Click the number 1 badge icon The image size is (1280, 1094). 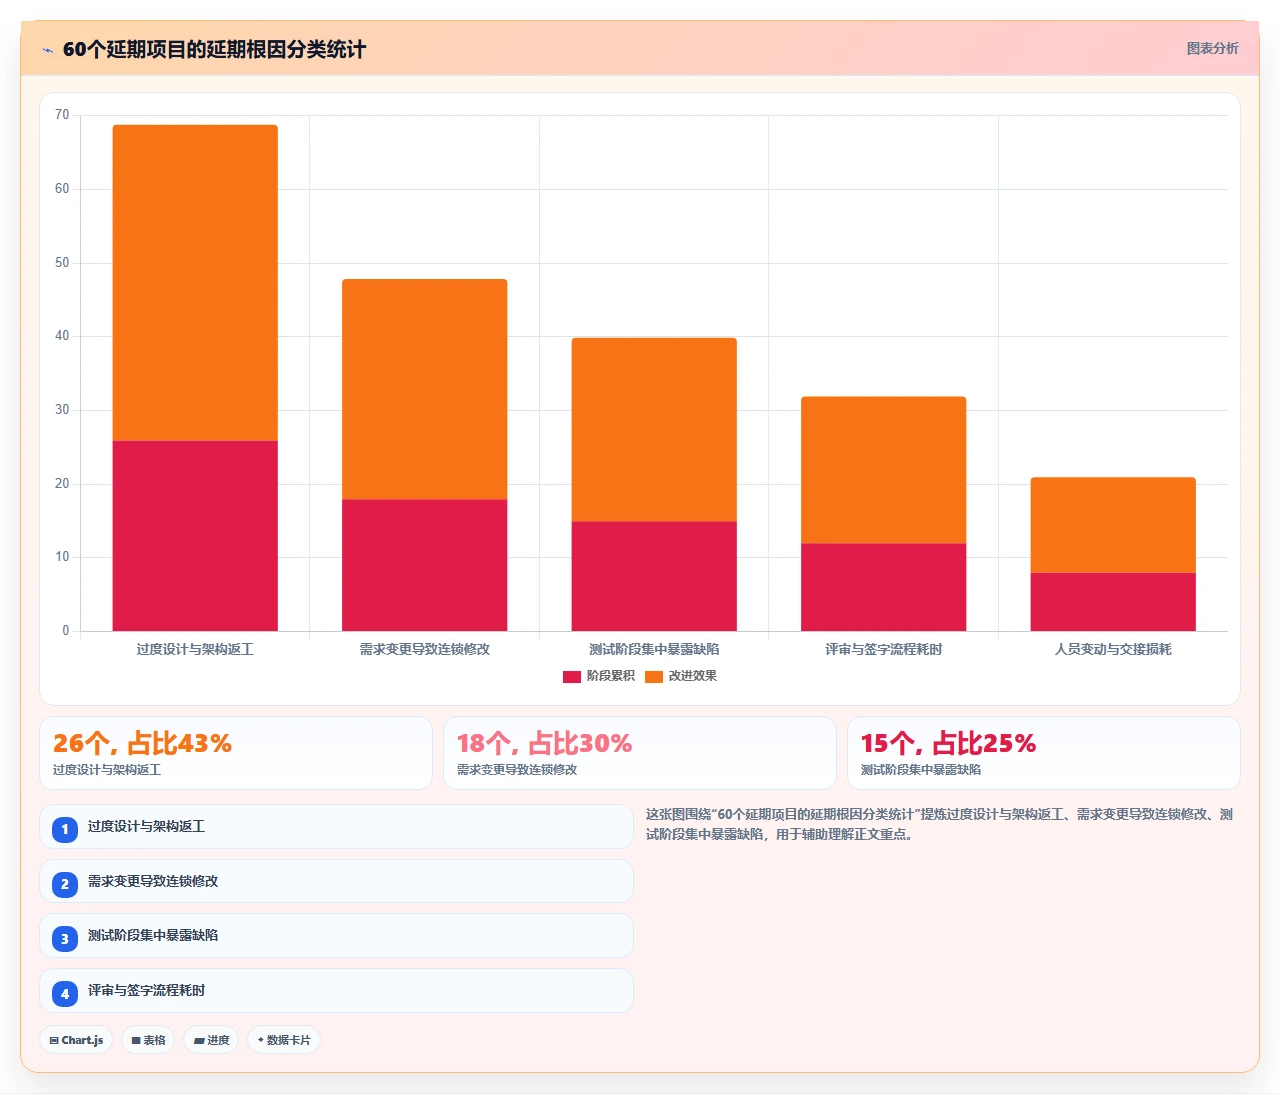coord(65,829)
